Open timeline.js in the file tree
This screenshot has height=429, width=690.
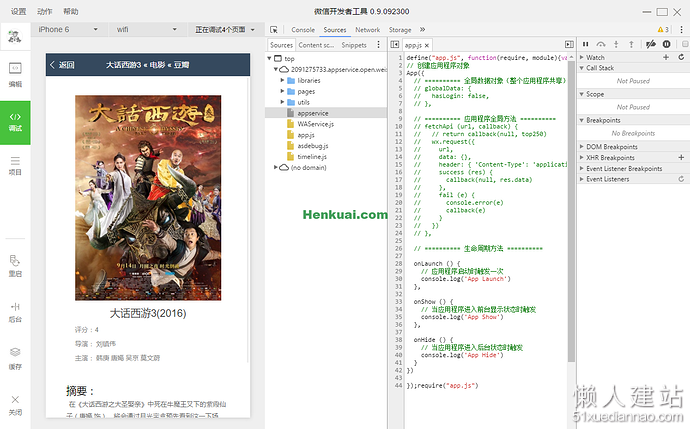(312, 157)
